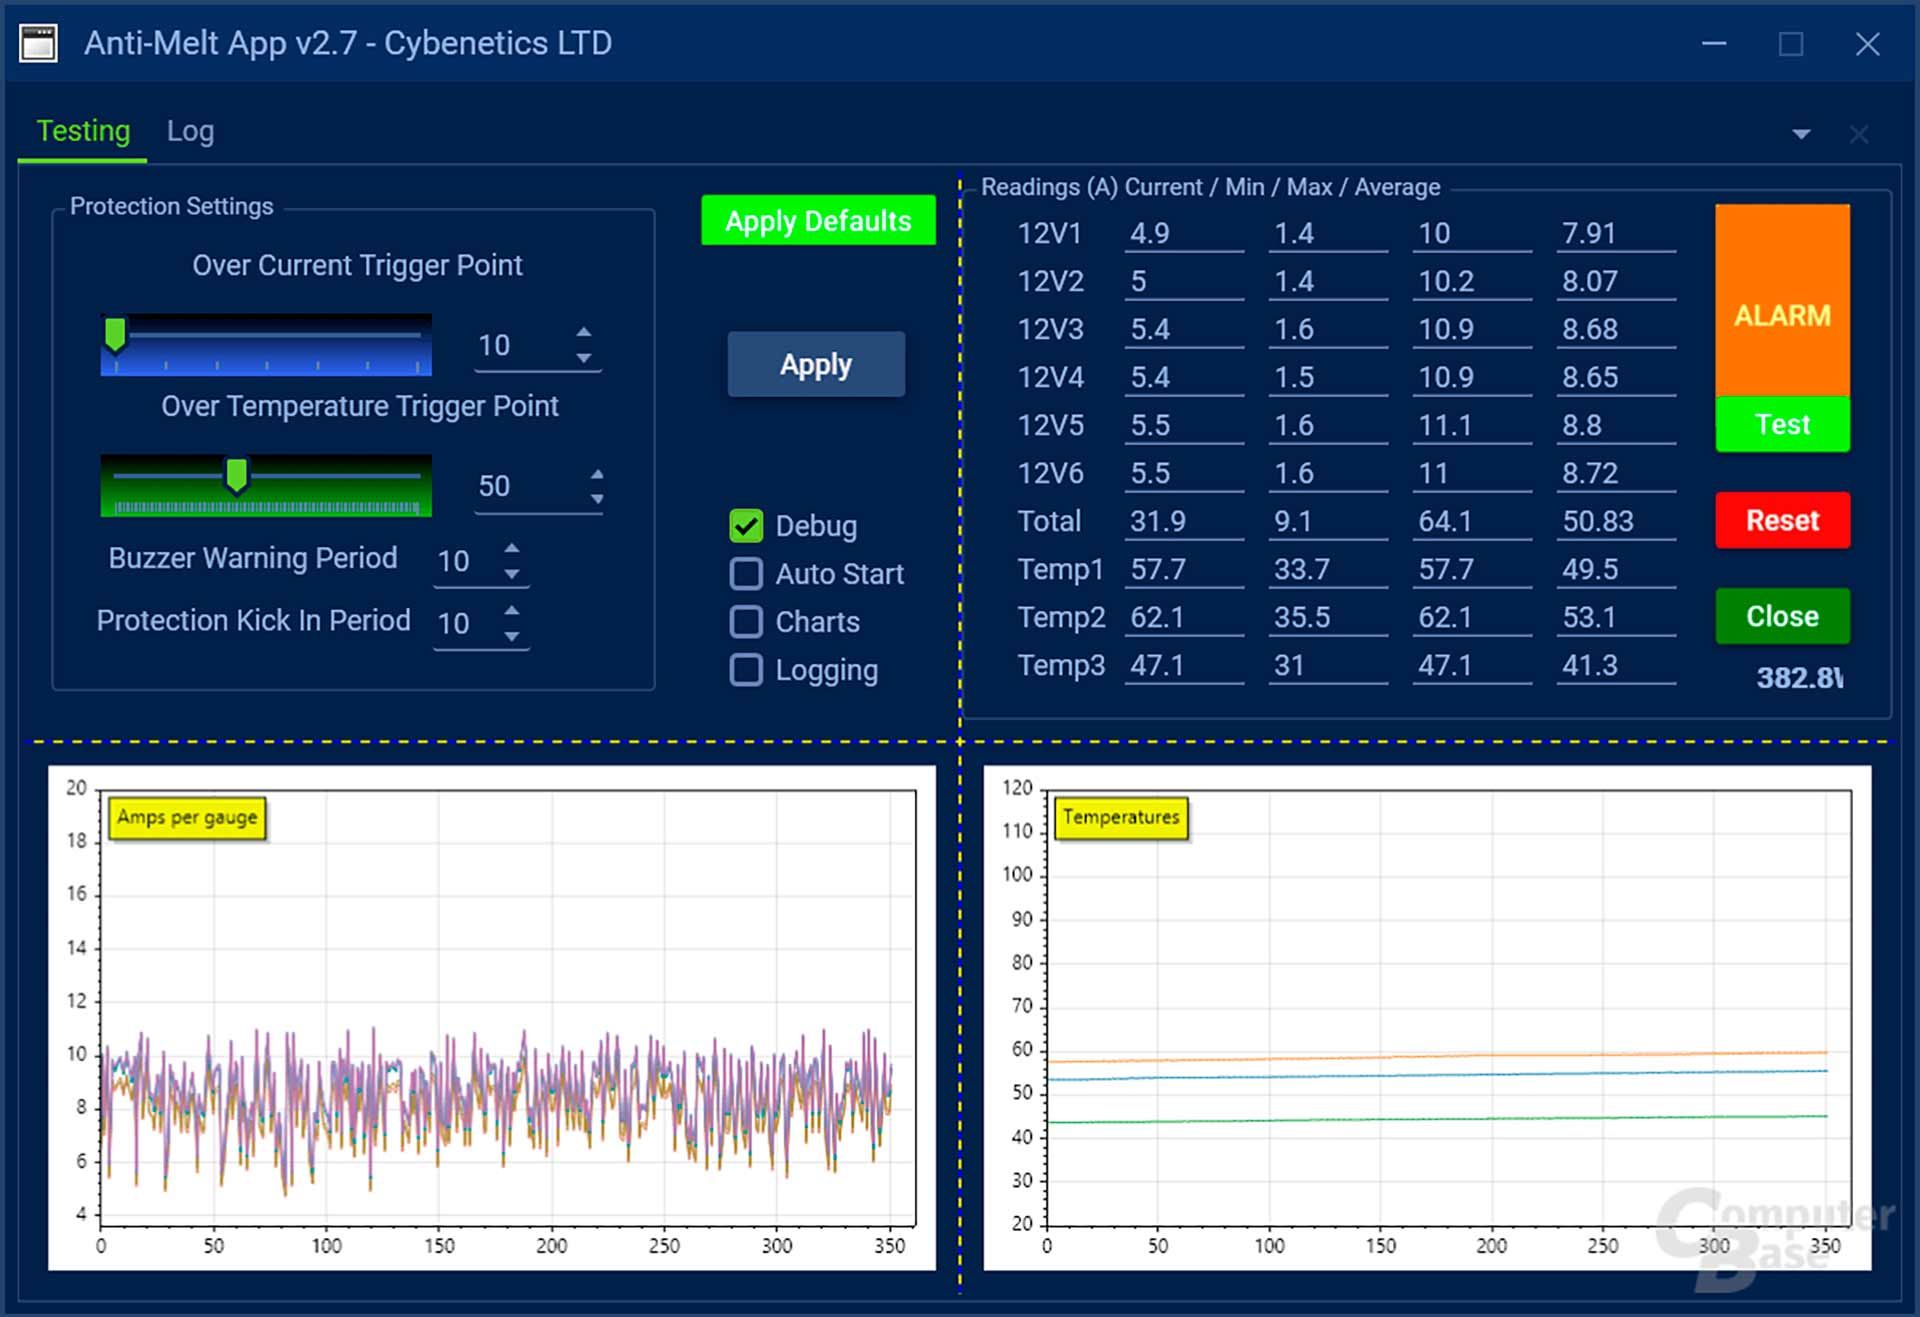
Task: Click Apply Defaults
Action: click(817, 221)
